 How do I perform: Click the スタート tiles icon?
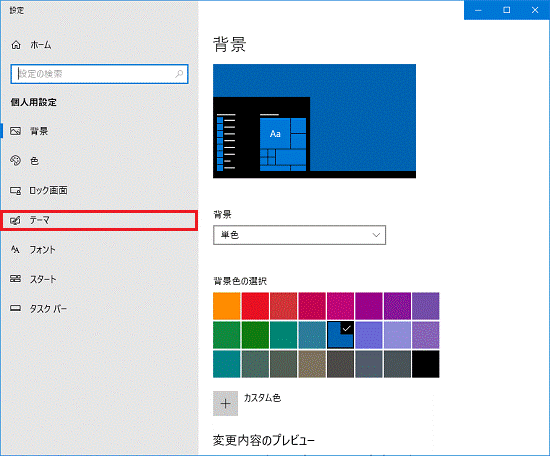15,279
